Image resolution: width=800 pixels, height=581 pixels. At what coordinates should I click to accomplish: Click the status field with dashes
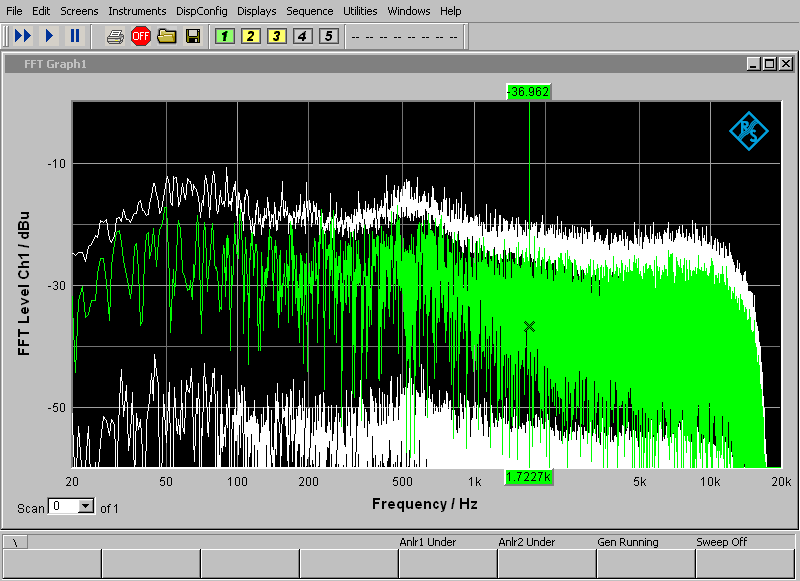[x=405, y=37]
